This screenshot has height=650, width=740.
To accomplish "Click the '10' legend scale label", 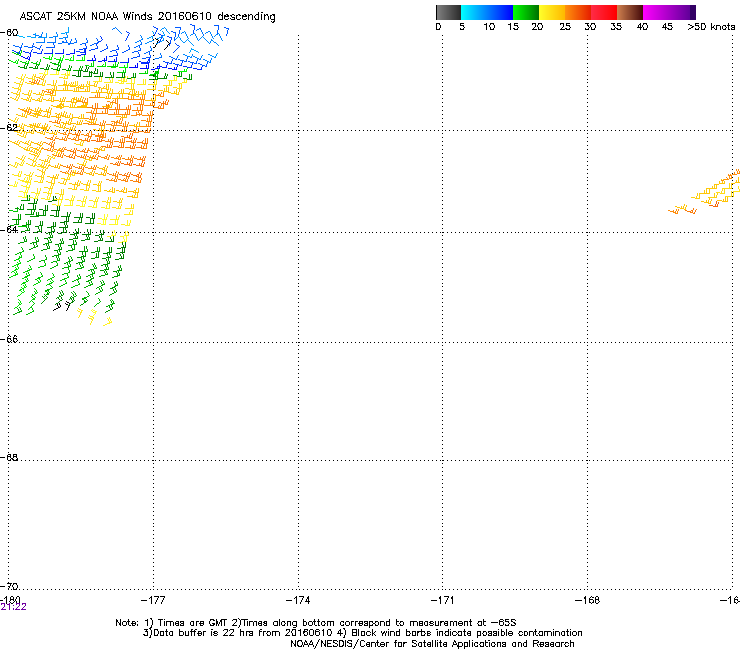I will click(489, 27).
